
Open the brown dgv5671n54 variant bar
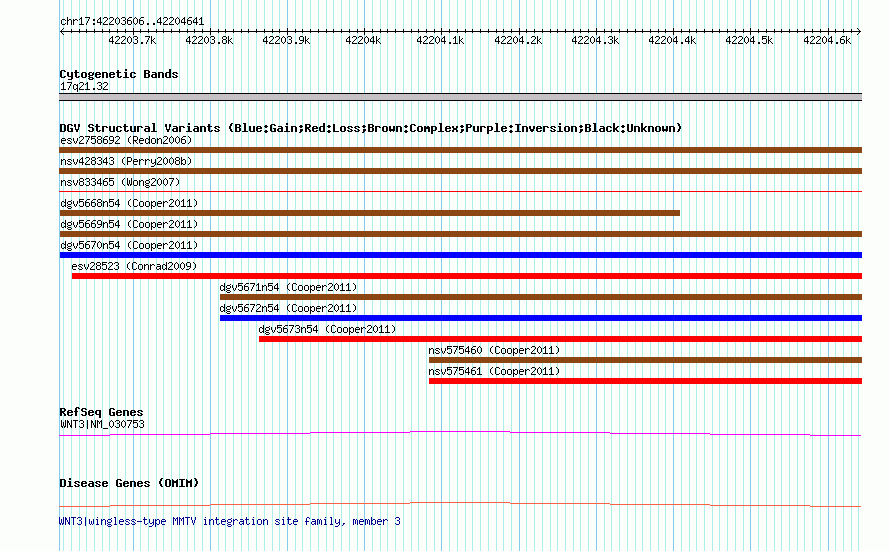(x=541, y=297)
